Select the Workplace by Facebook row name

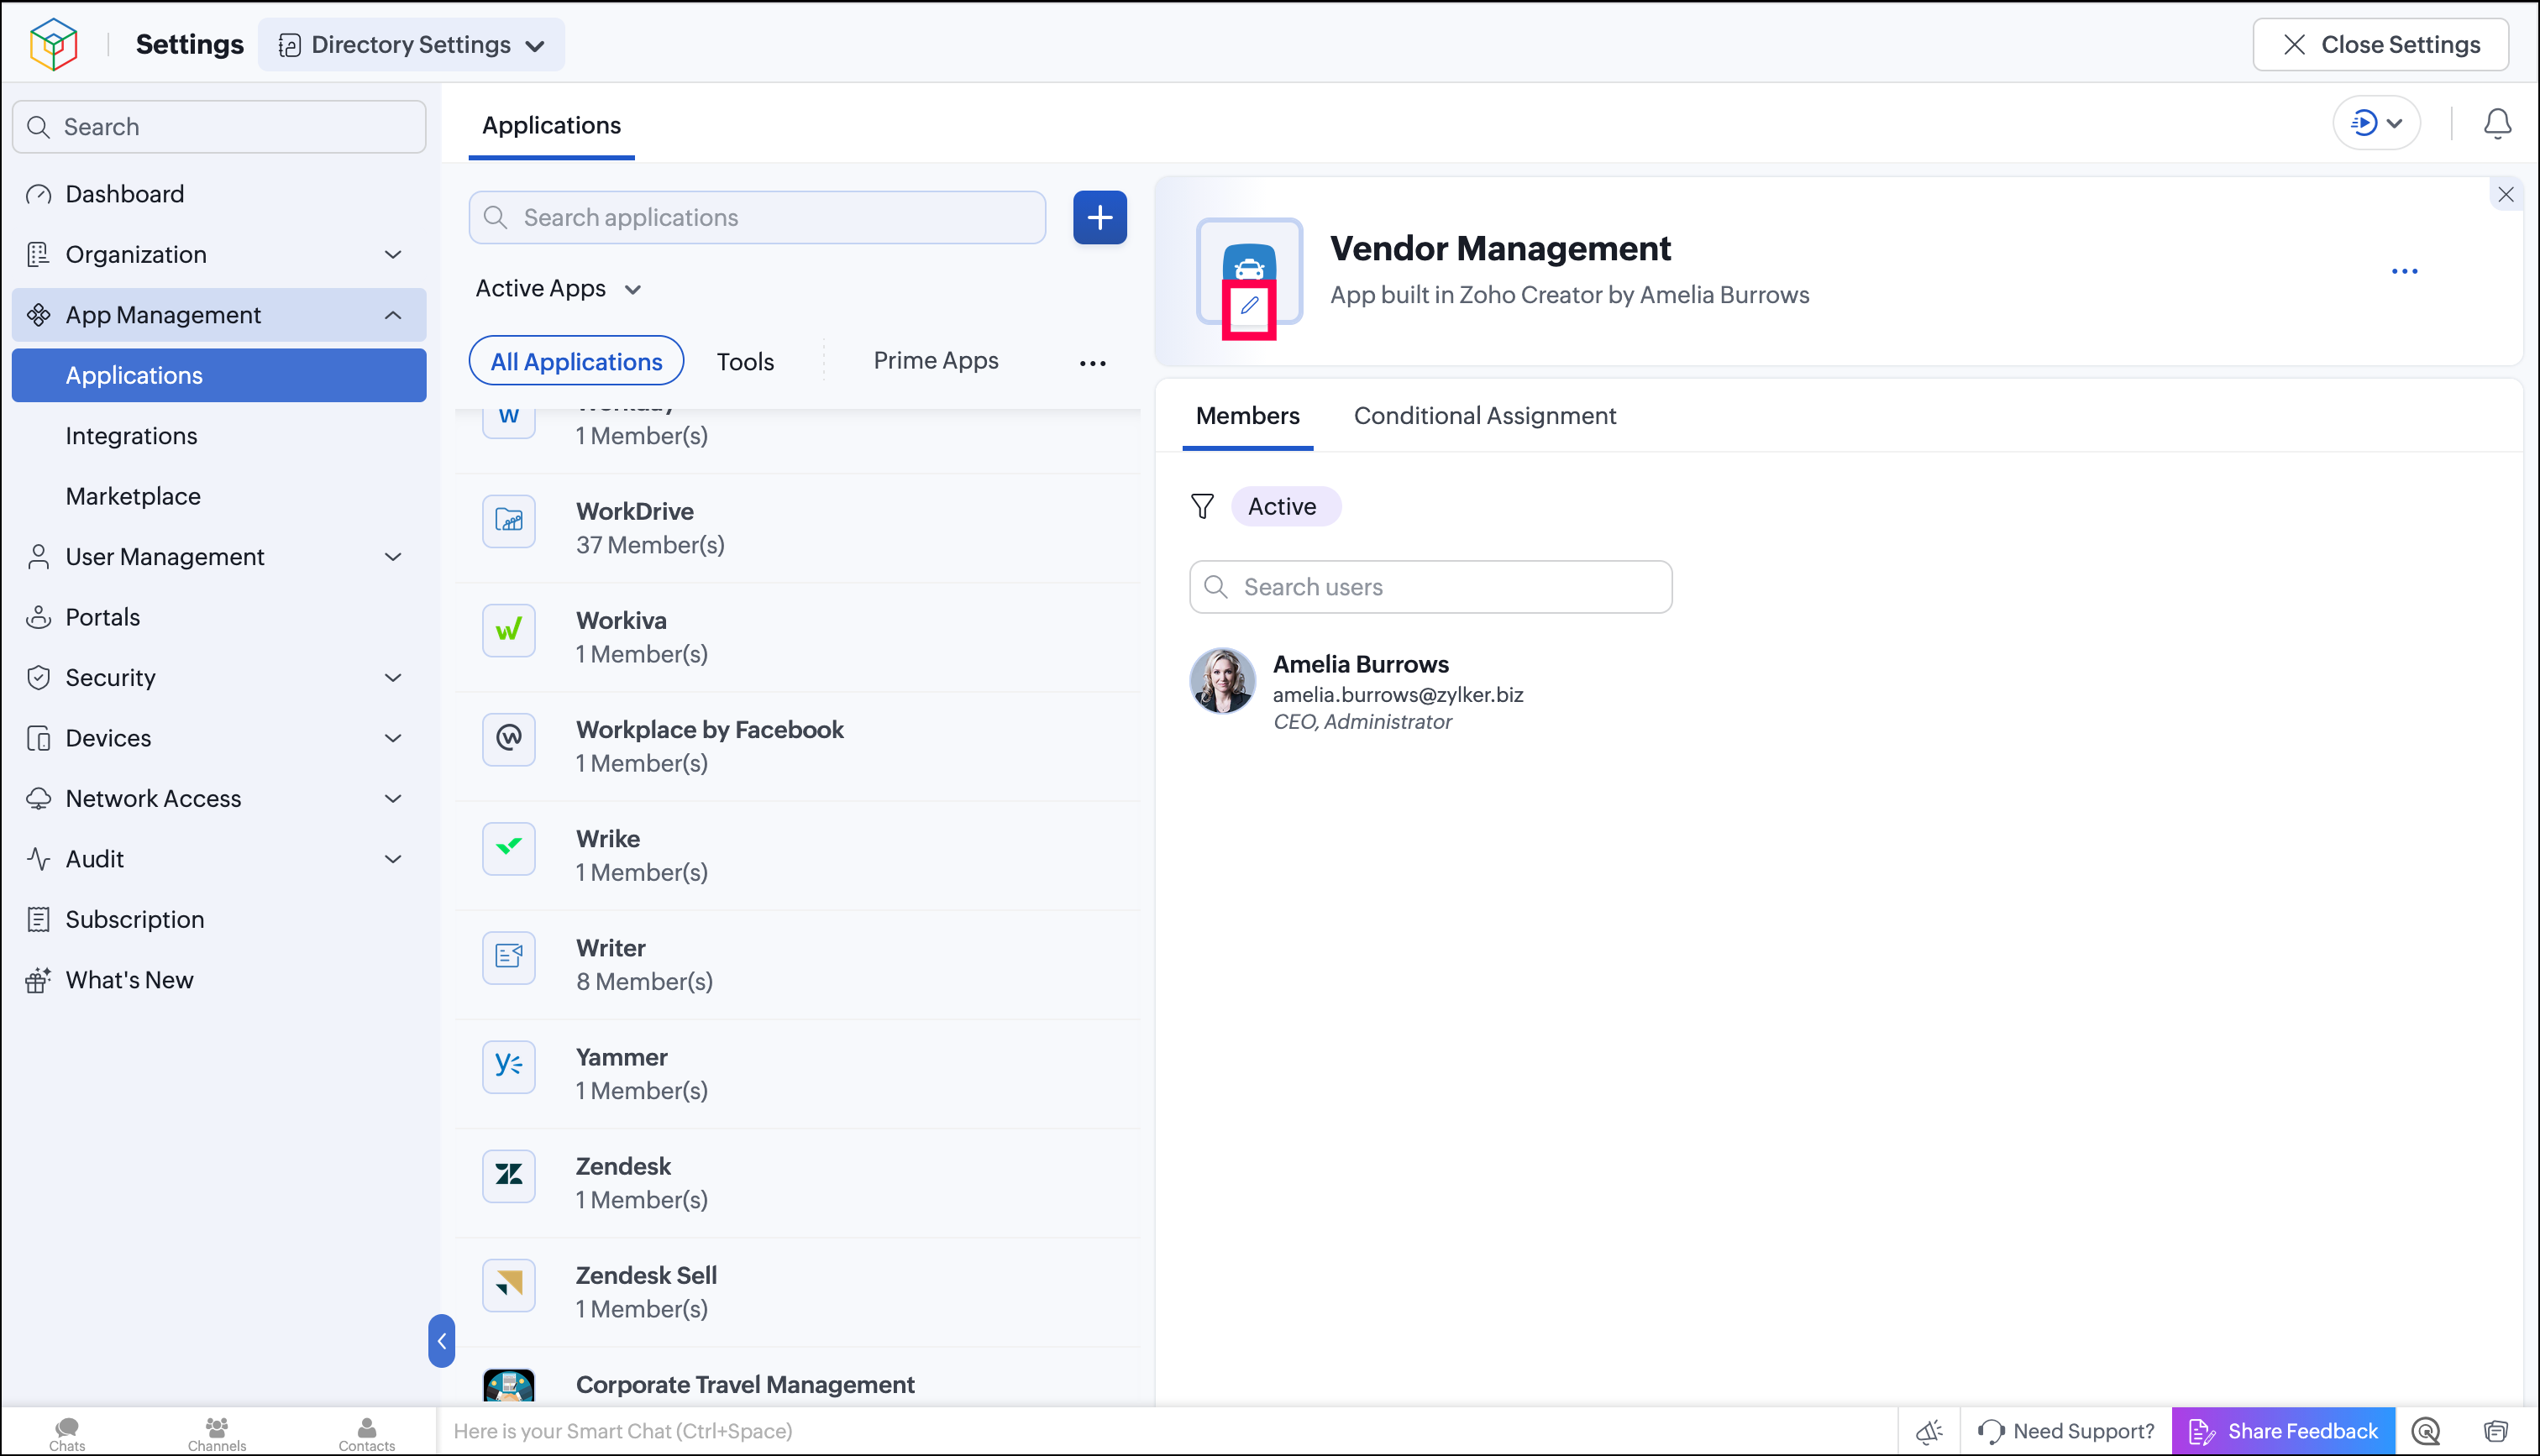(709, 730)
